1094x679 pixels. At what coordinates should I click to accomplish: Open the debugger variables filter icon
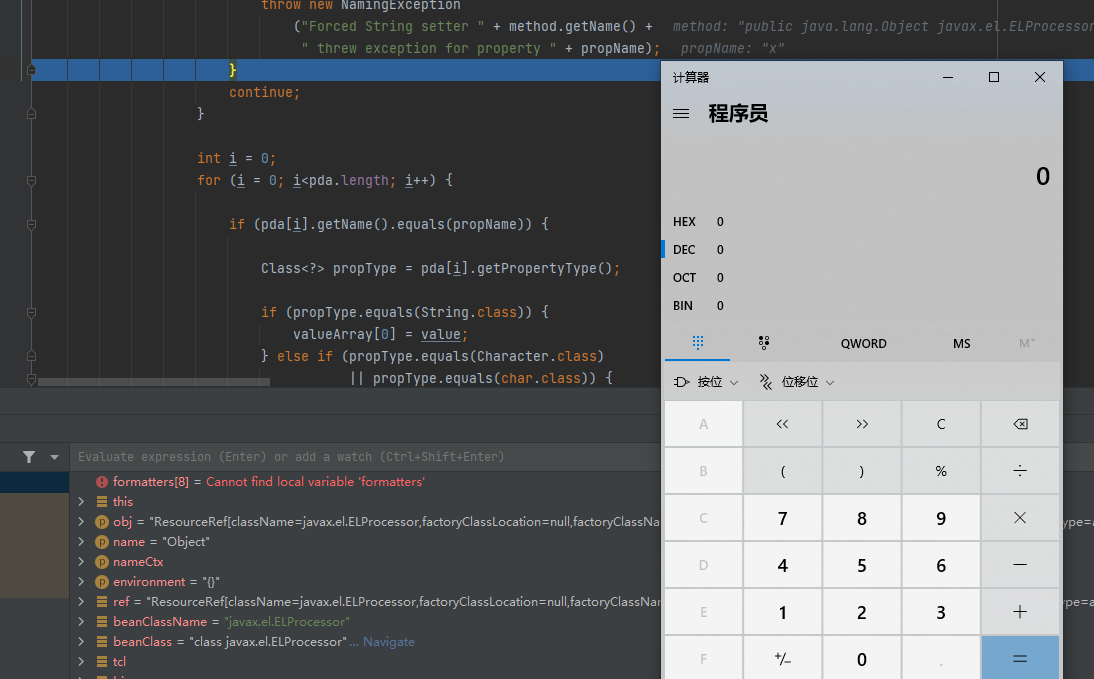29,457
